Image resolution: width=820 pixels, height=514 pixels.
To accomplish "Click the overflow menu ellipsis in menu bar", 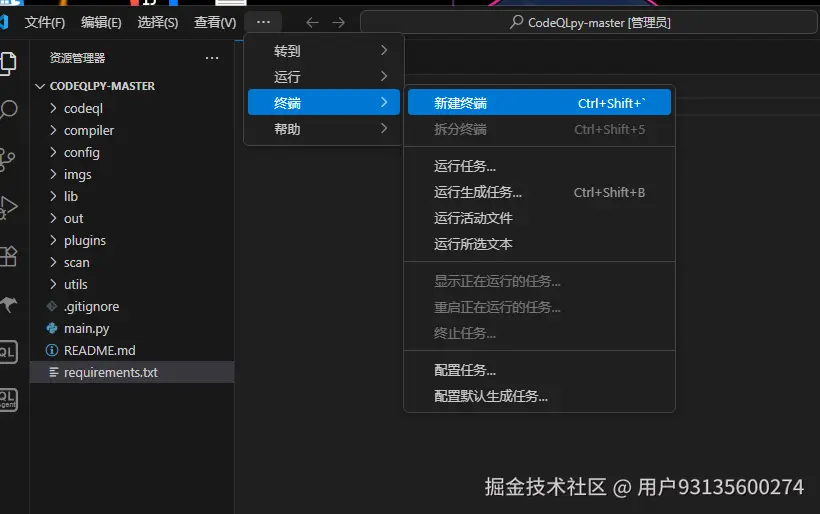I will click(264, 22).
